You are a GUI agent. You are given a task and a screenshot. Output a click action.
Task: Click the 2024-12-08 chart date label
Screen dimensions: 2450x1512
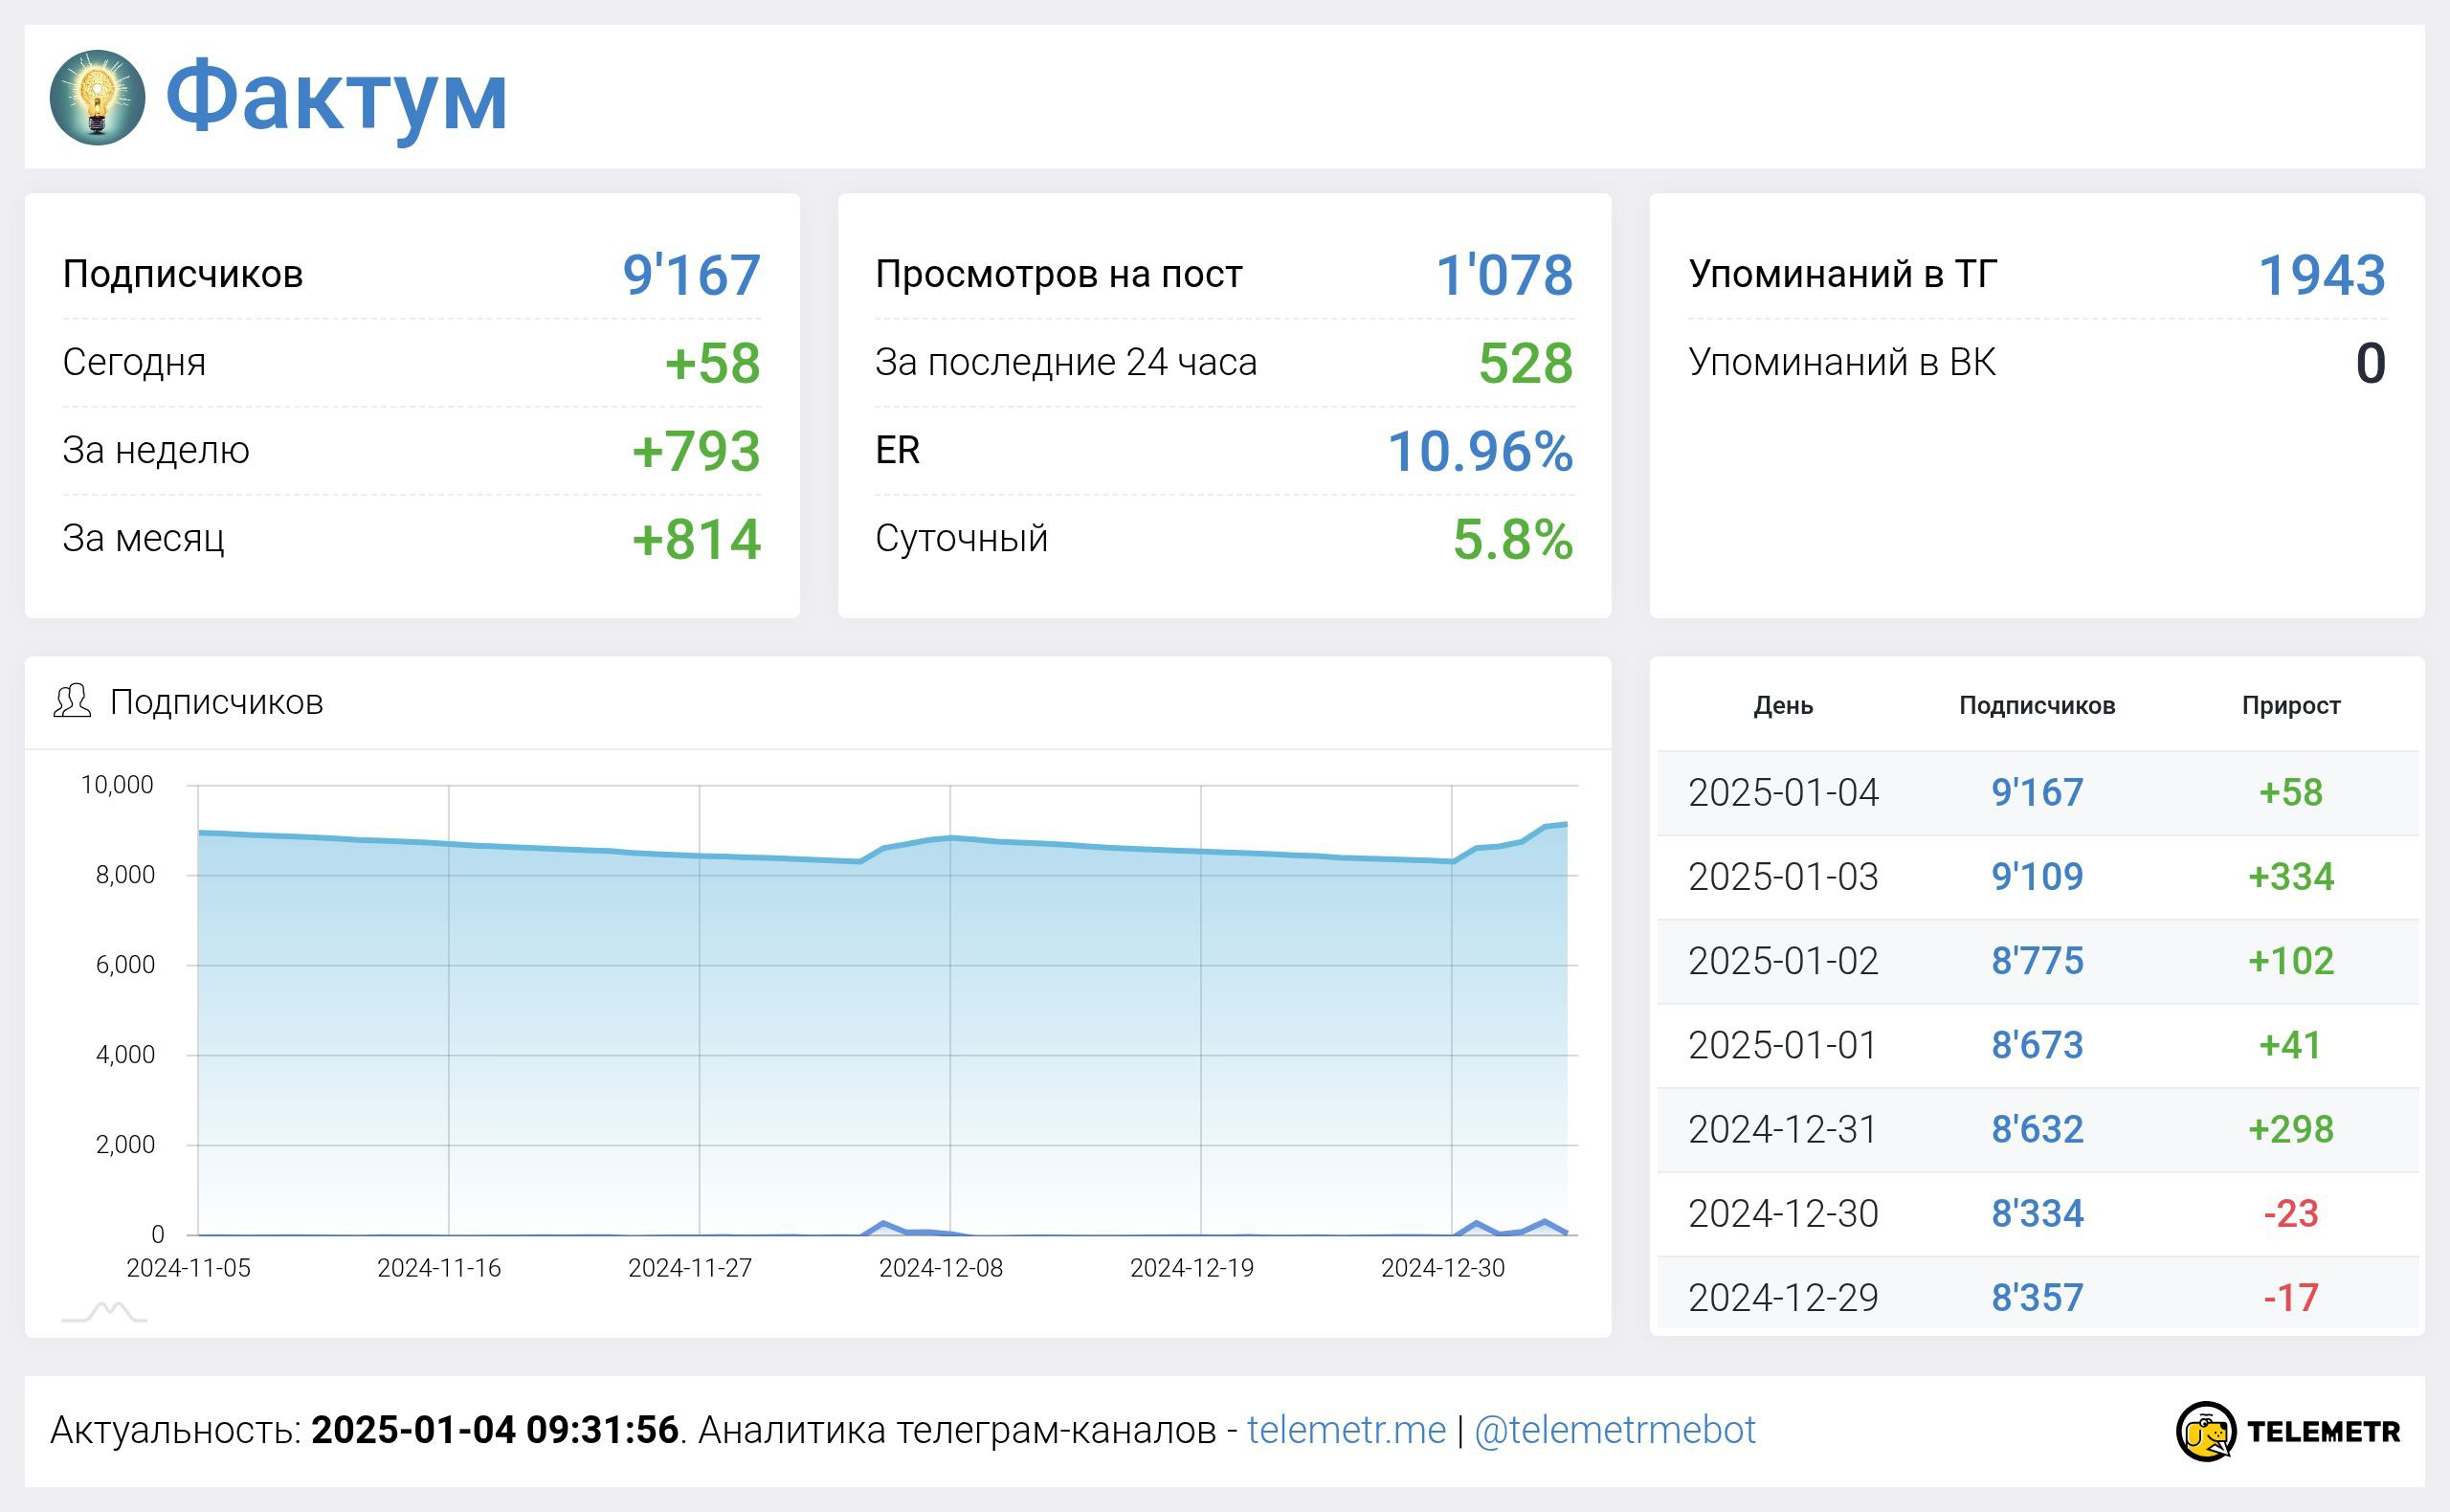[940, 1268]
